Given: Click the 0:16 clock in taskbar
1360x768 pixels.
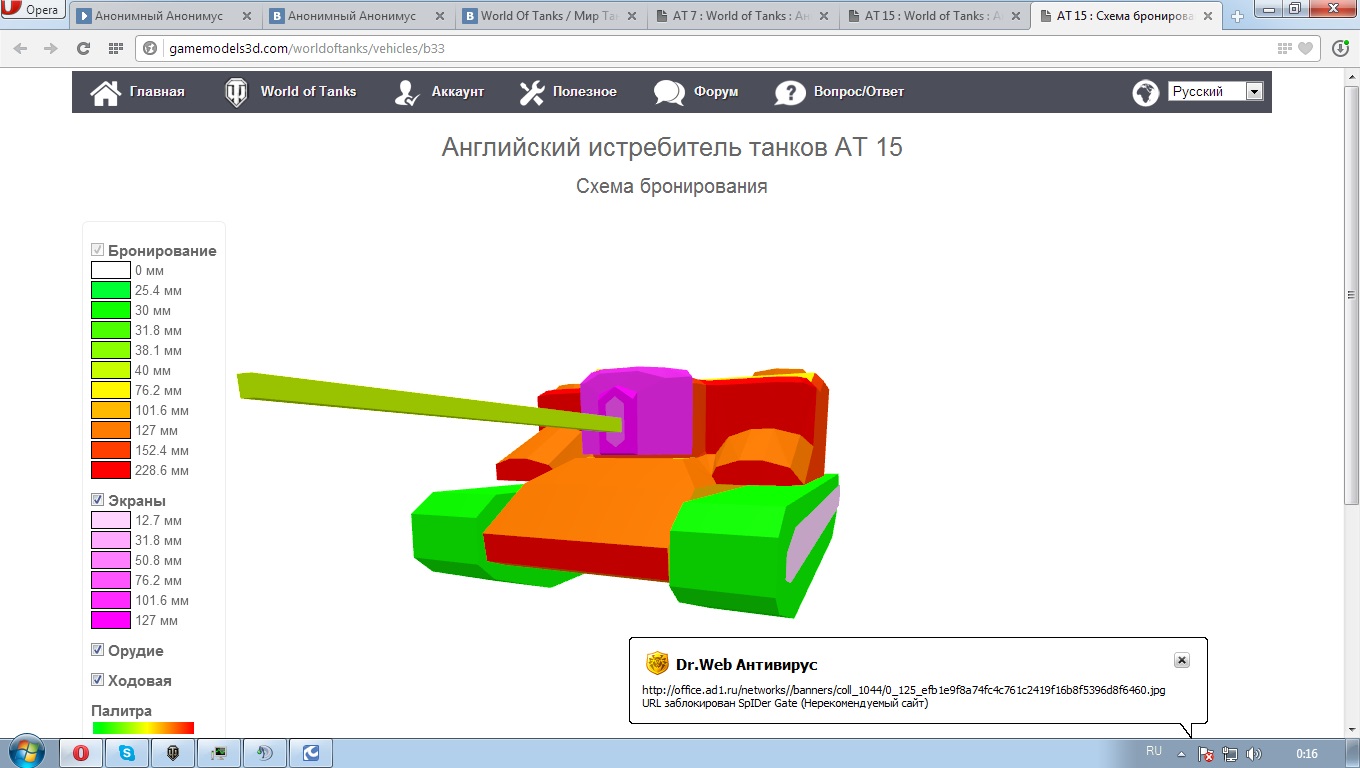Looking at the screenshot, I should click(x=1306, y=753).
